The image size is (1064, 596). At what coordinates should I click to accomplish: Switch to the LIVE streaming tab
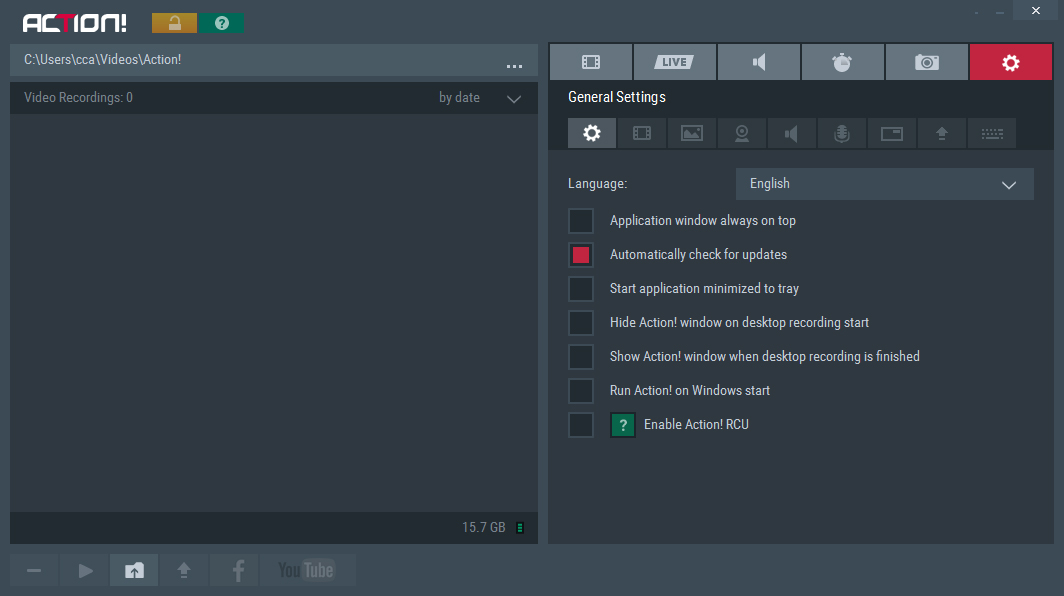coord(674,62)
